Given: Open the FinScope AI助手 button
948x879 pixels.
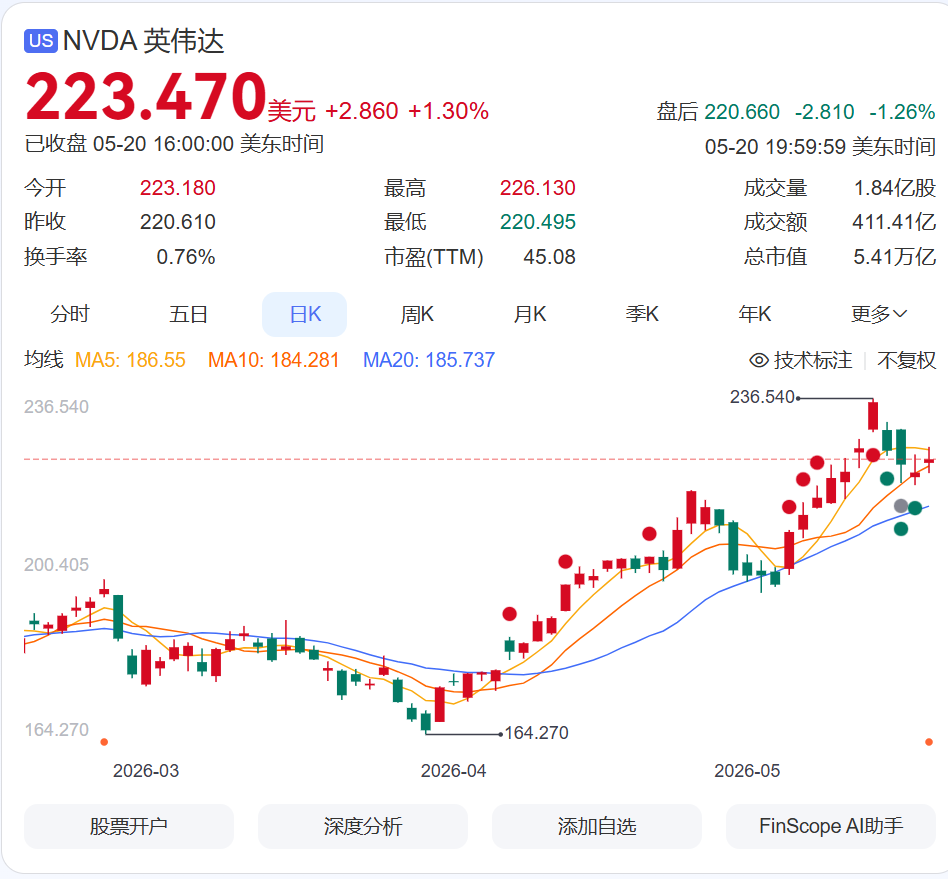Looking at the screenshot, I should point(831,826).
